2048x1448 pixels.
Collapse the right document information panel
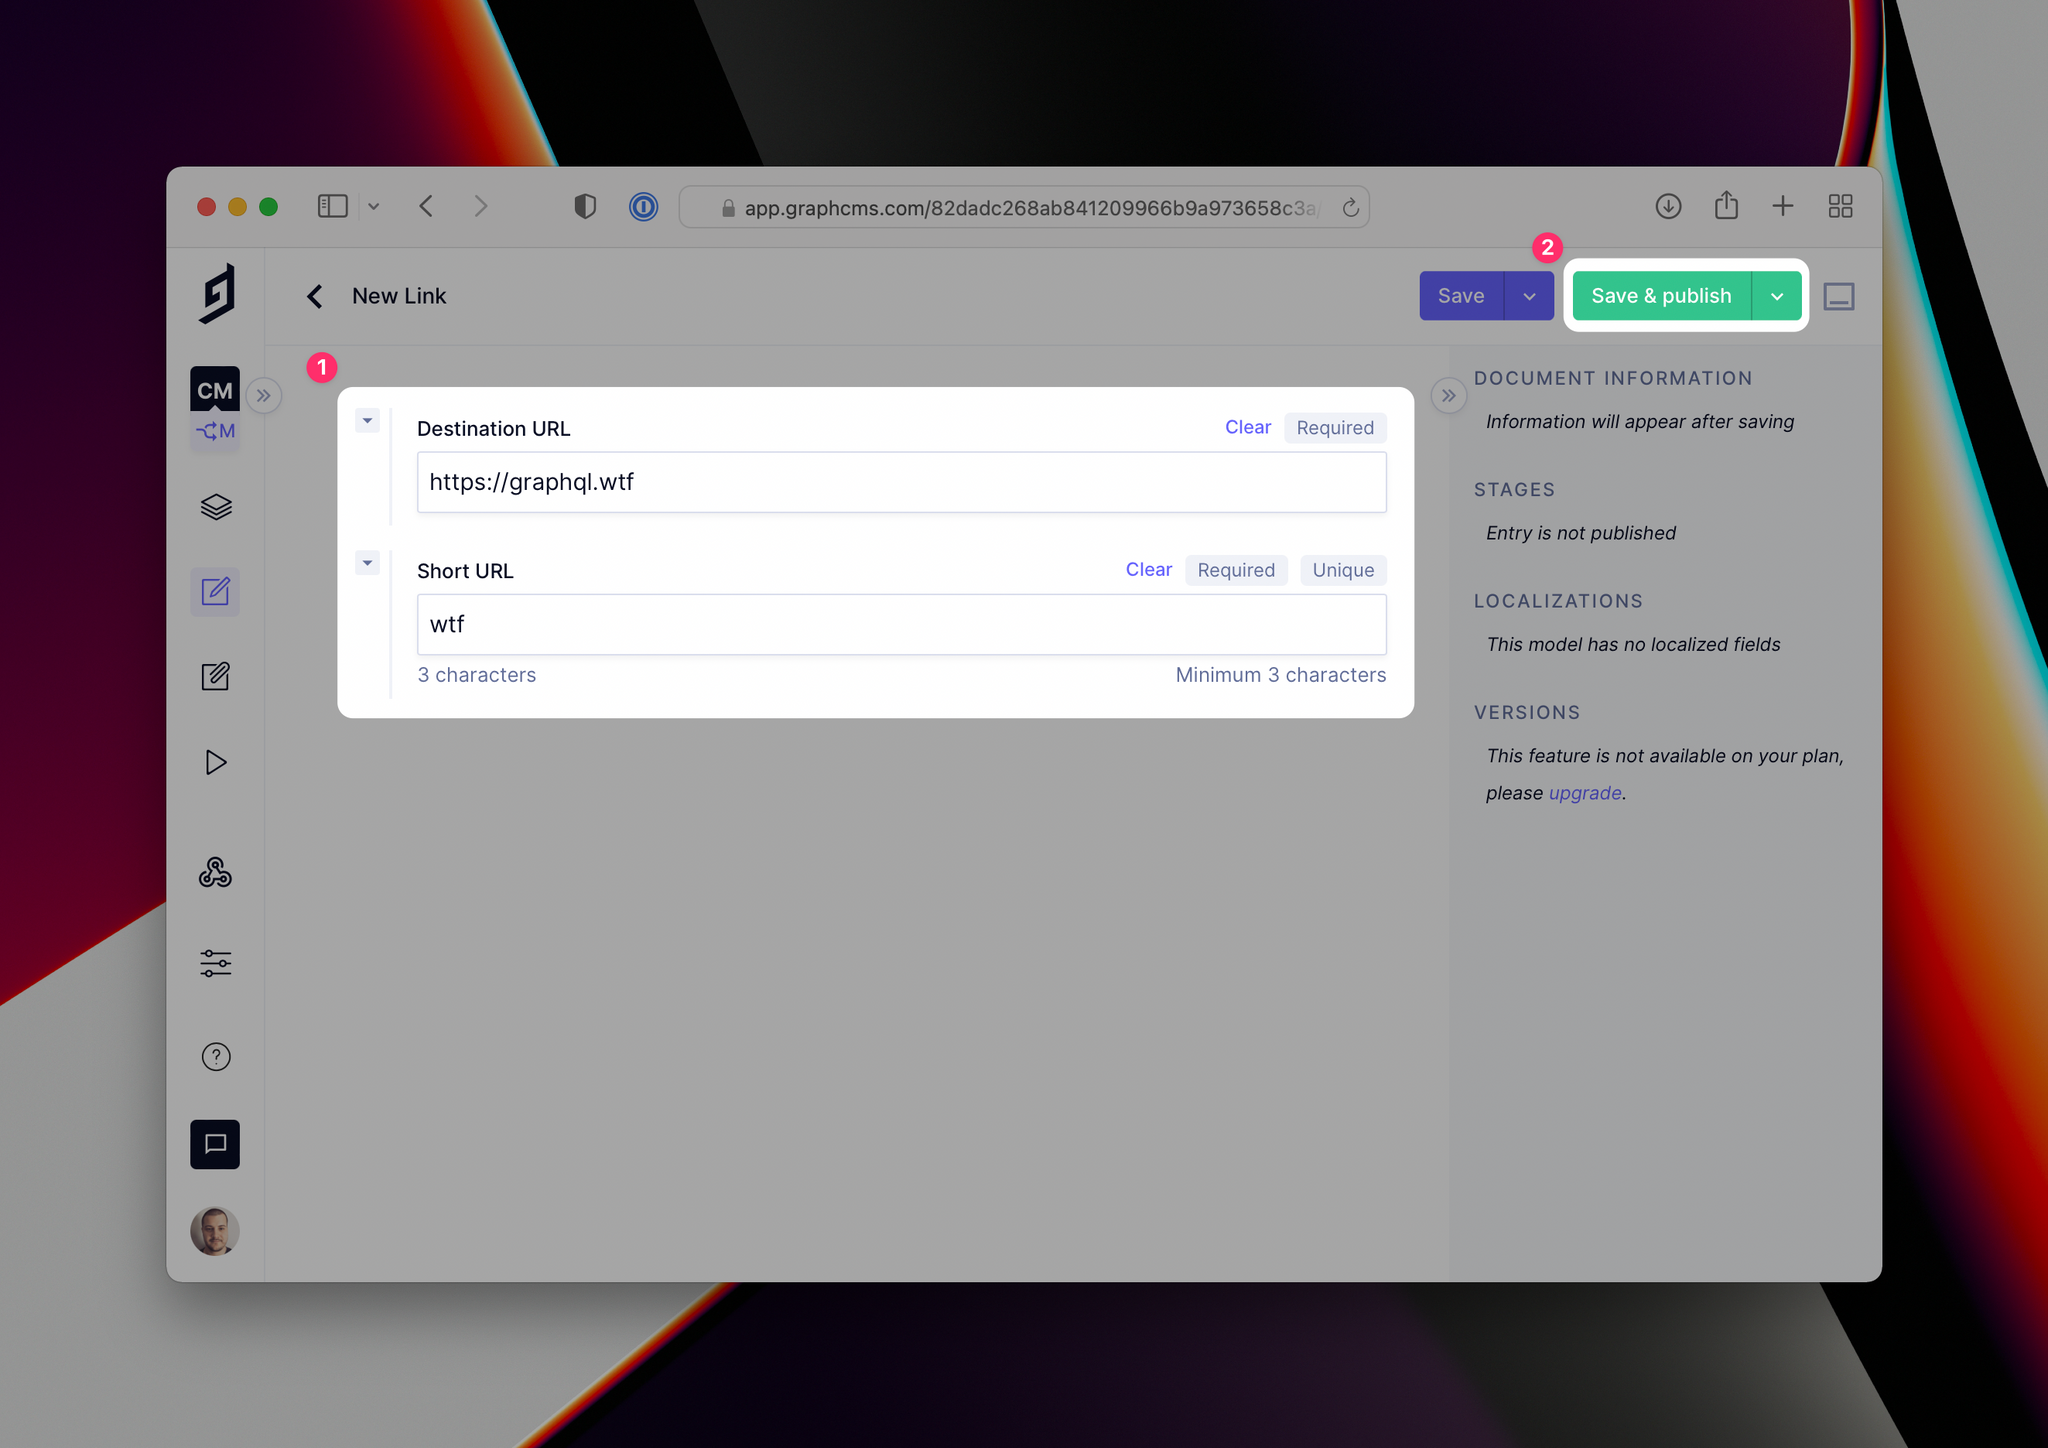(1449, 396)
